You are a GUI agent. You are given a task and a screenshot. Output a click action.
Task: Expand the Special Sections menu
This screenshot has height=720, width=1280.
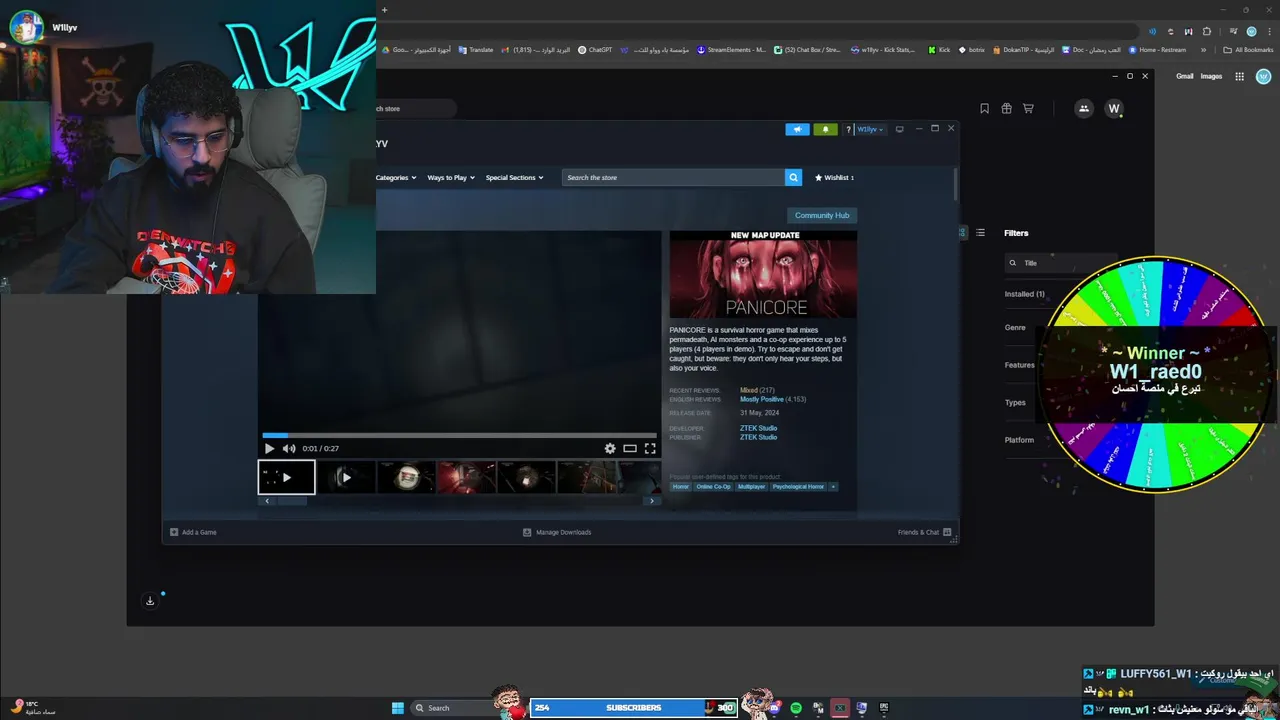(515, 177)
